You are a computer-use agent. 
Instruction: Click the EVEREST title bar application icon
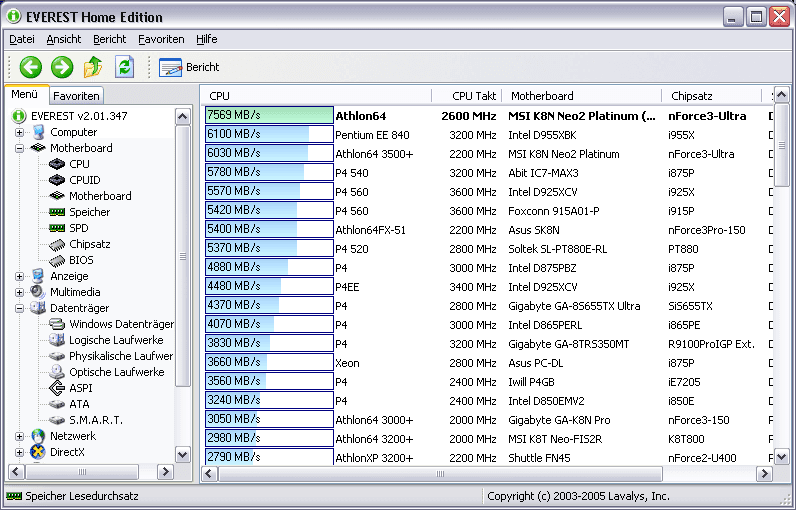[14, 16]
